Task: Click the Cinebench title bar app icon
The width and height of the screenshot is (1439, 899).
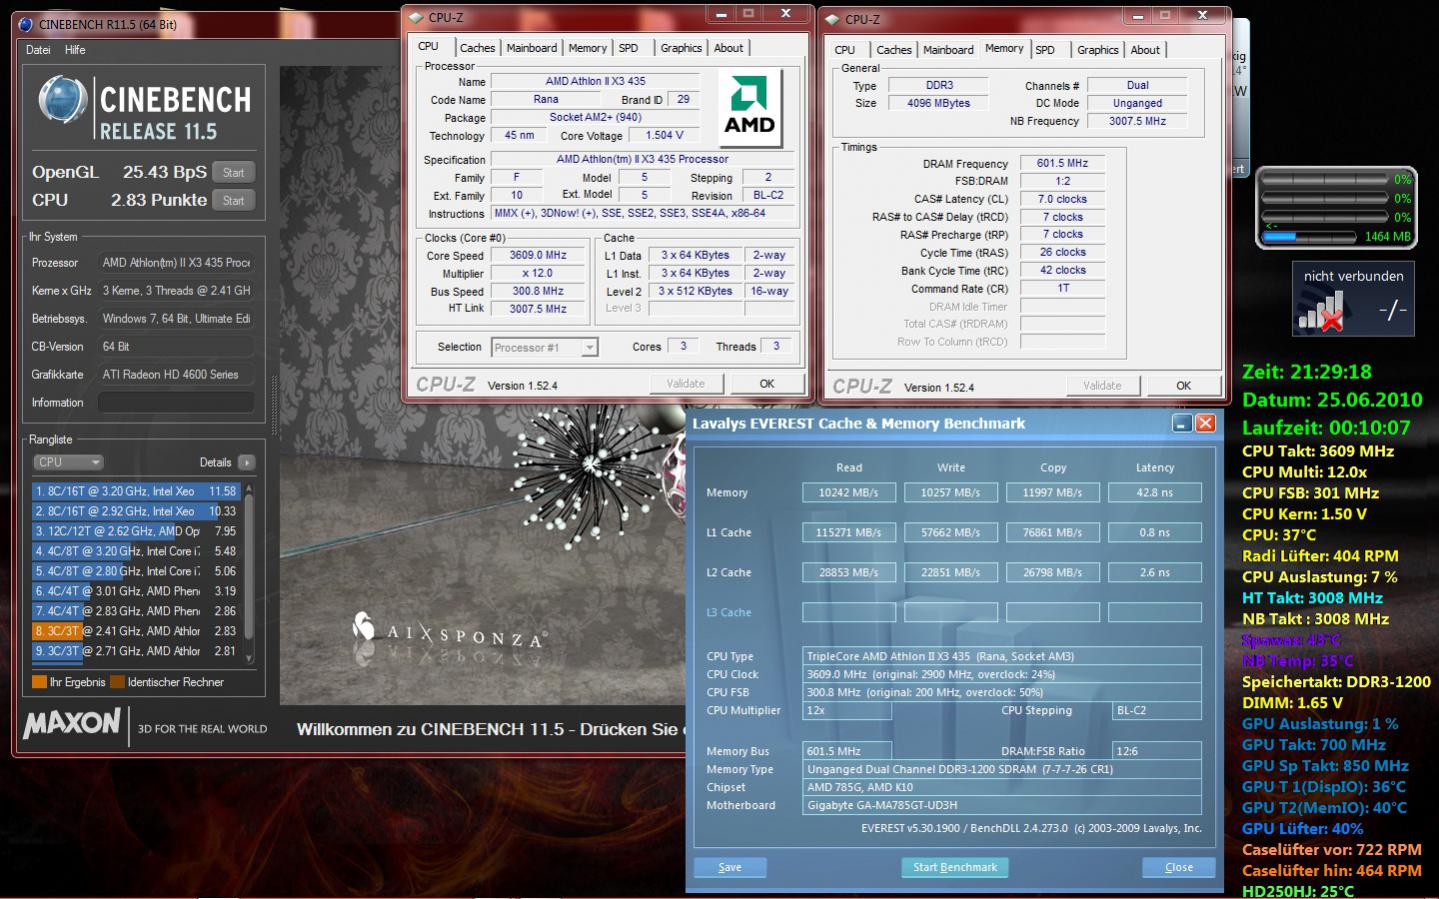Action: pos(26,24)
